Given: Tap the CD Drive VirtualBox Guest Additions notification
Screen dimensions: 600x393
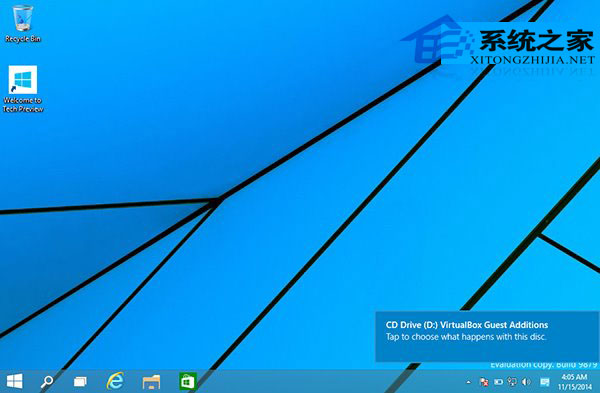Looking at the screenshot, I should pos(488,336).
